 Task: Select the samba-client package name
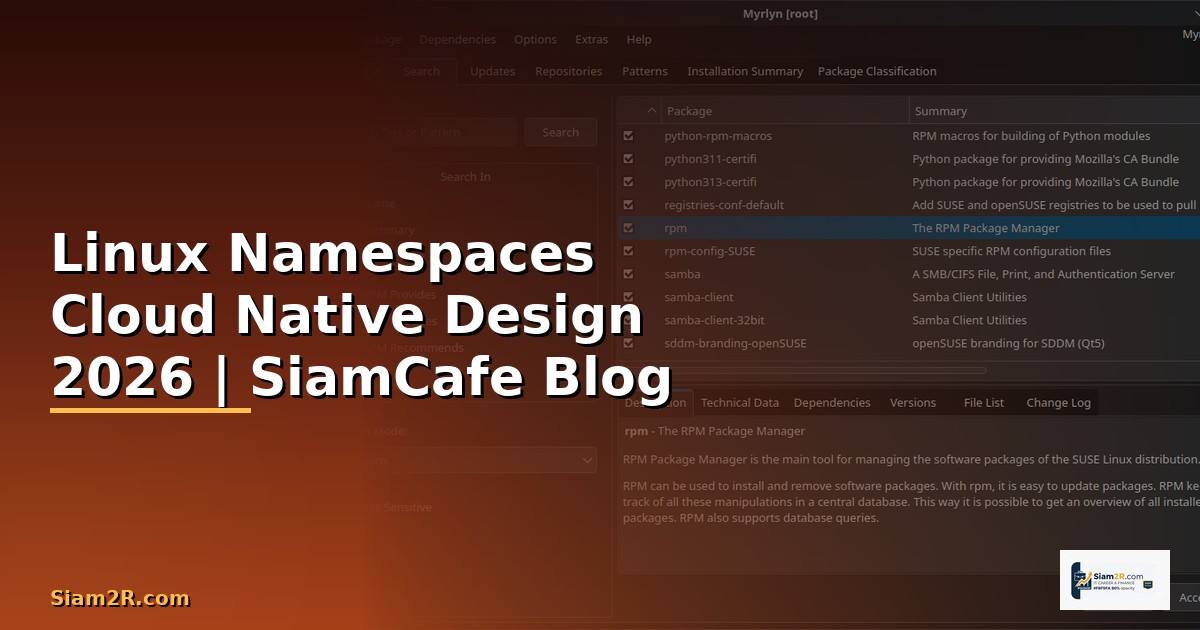699,297
